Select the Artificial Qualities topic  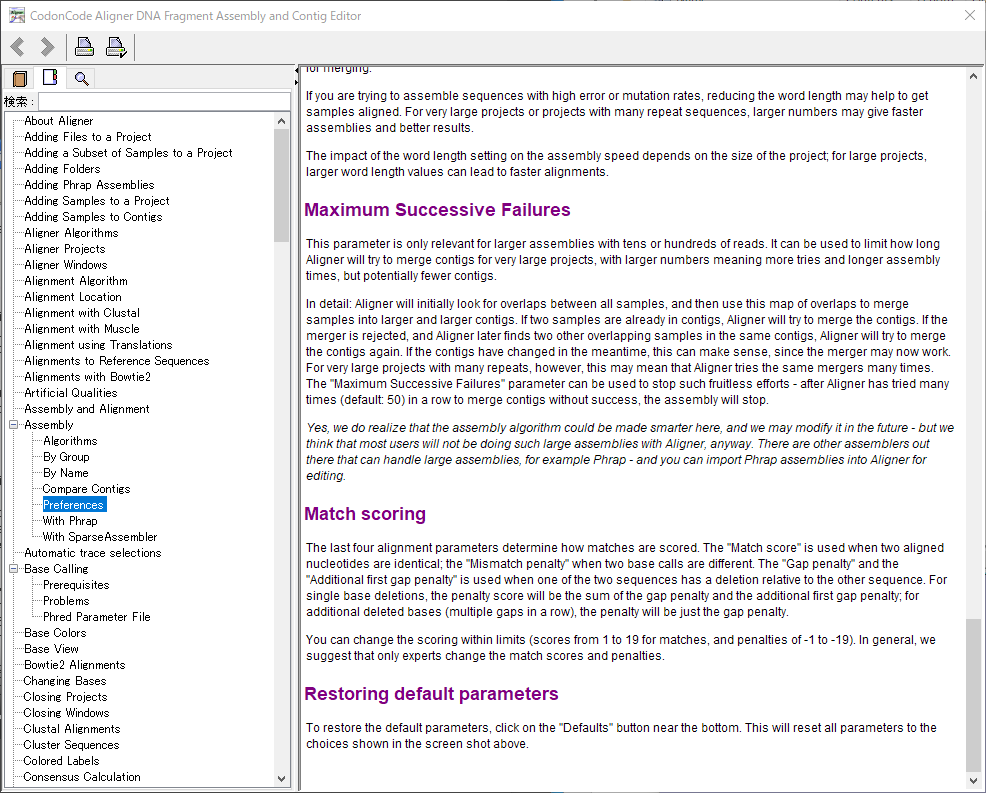(70, 393)
